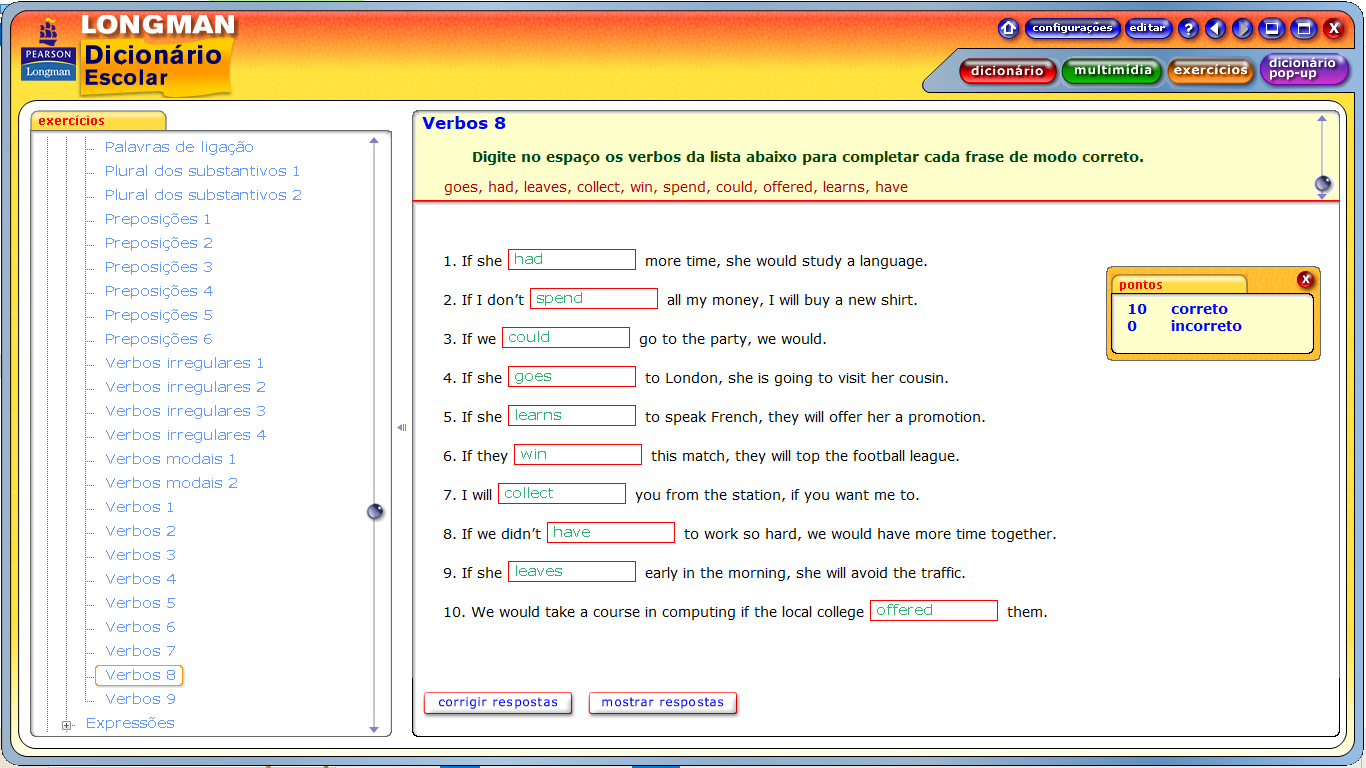The height and width of the screenshot is (768, 1366).
Task: Focus the sentence 10 field containing 'offered'
Action: [934, 611]
